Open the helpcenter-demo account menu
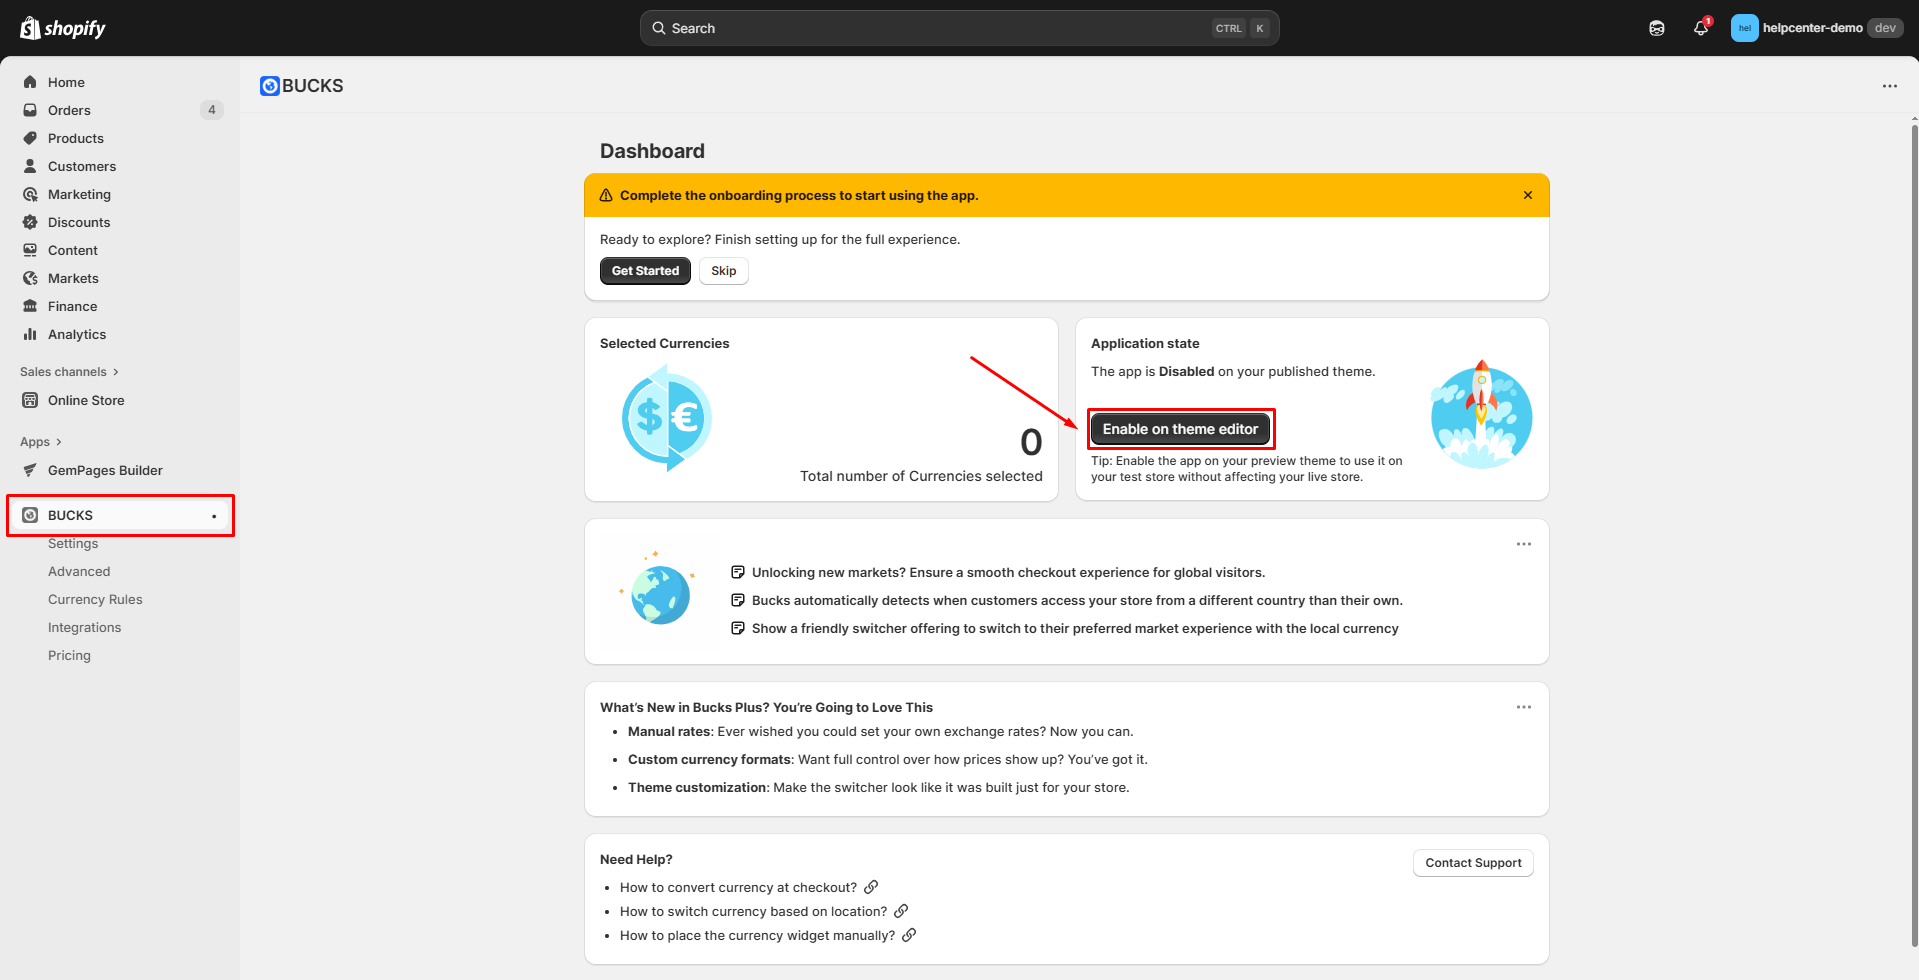 [x=1814, y=28]
